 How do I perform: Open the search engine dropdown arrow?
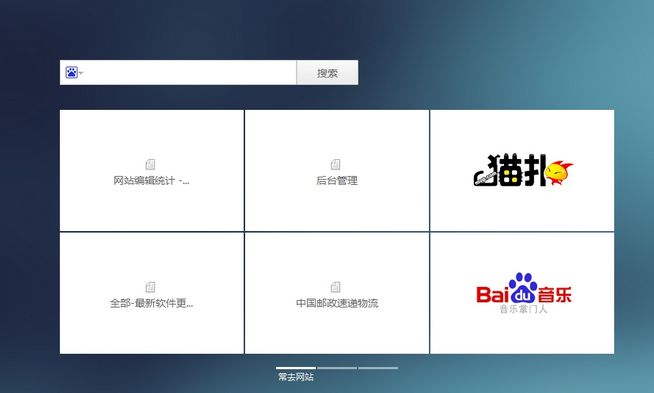[81, 73]
